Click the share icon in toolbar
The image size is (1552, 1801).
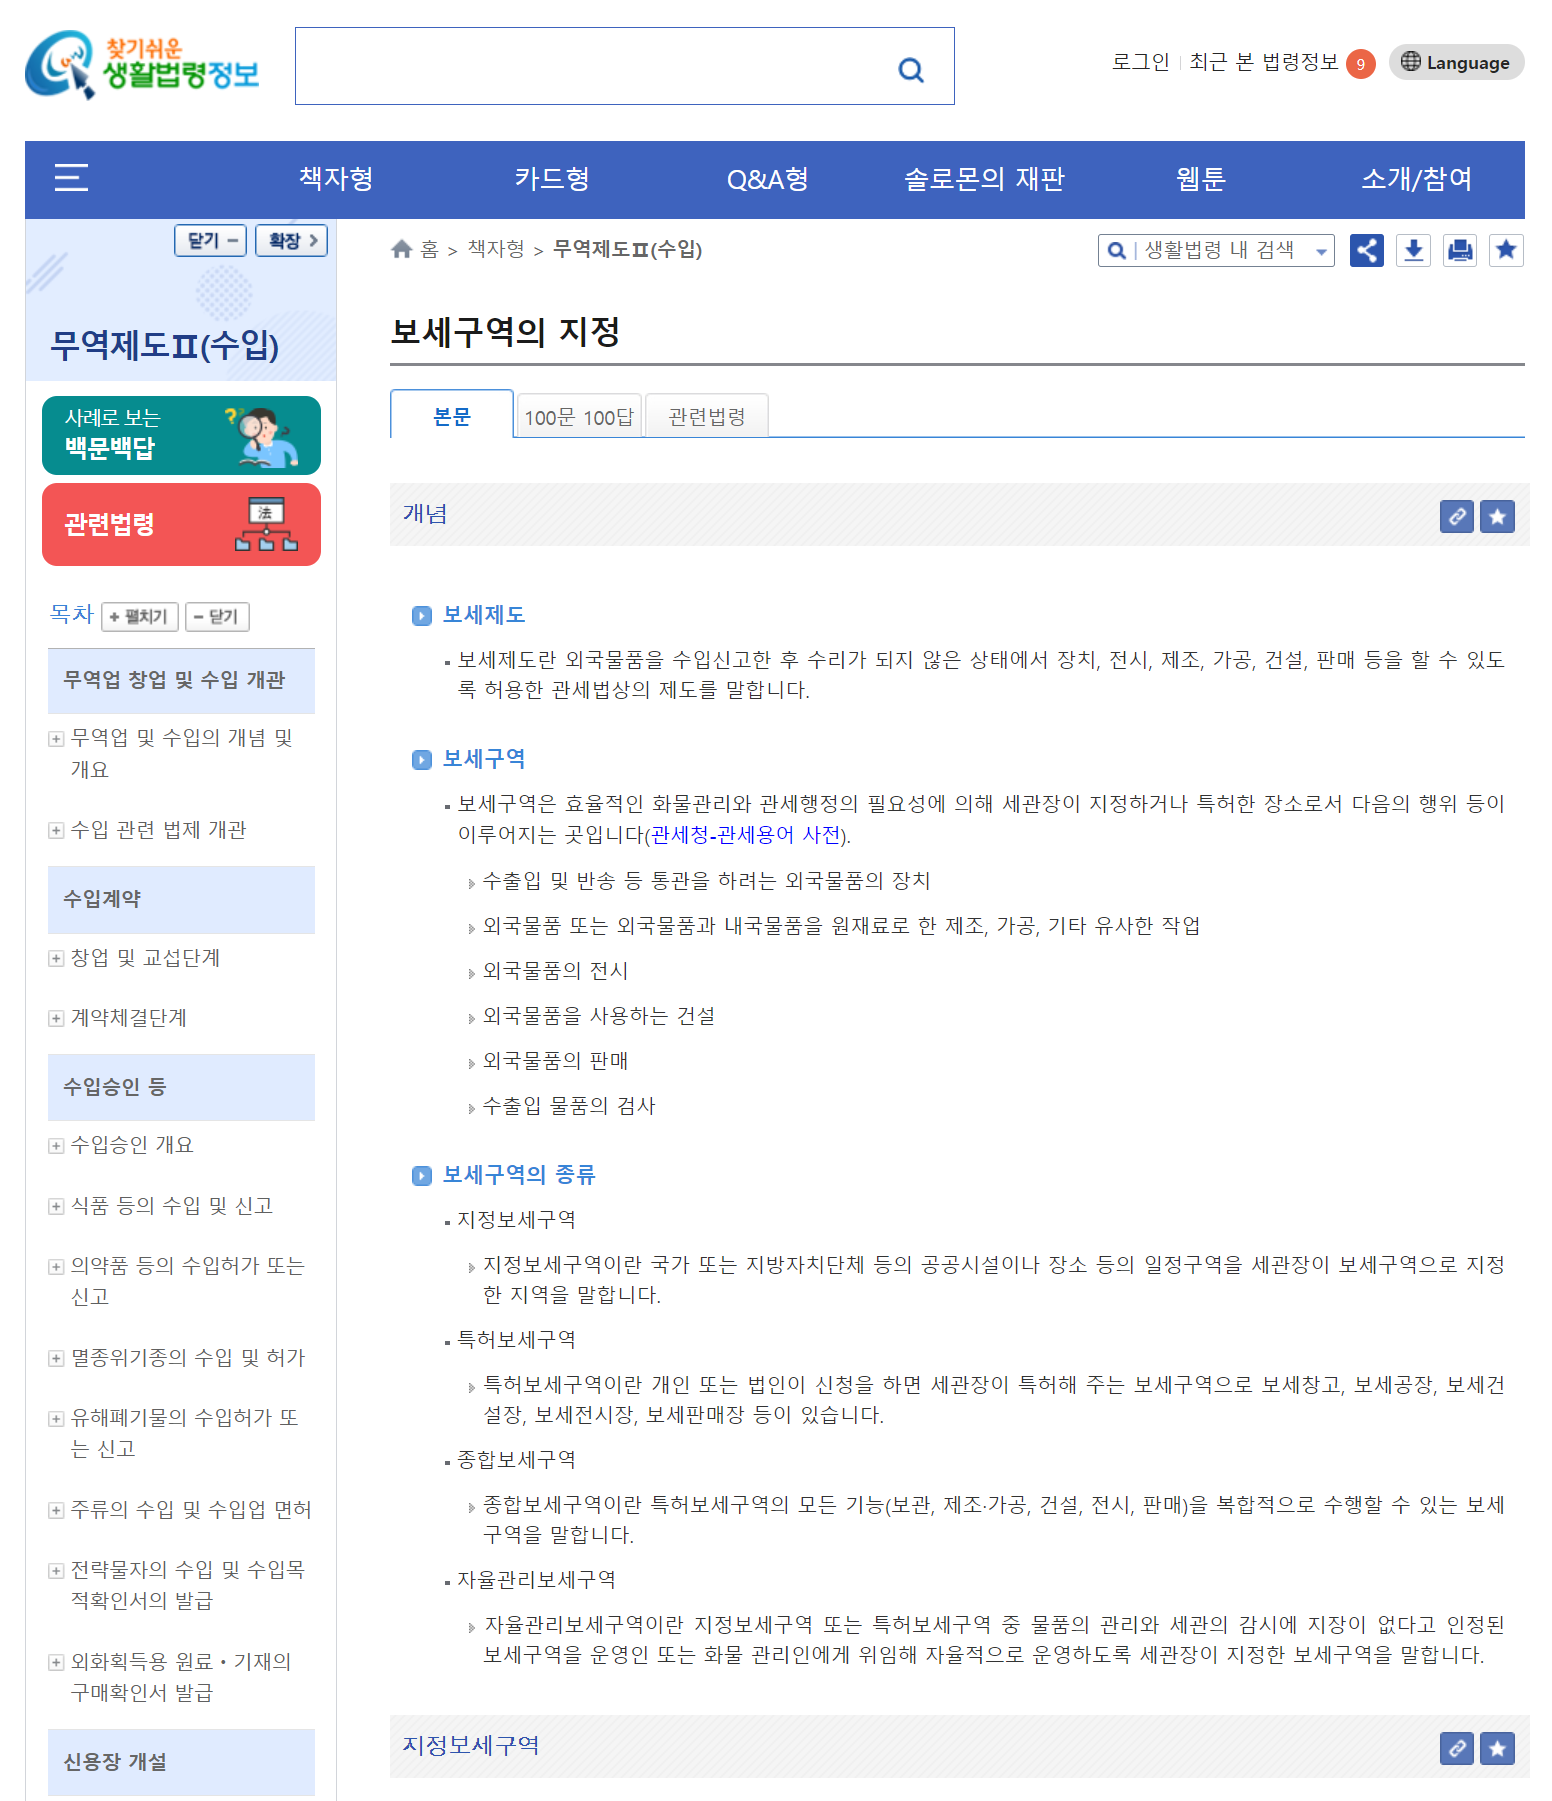[x=1367, y=250]
